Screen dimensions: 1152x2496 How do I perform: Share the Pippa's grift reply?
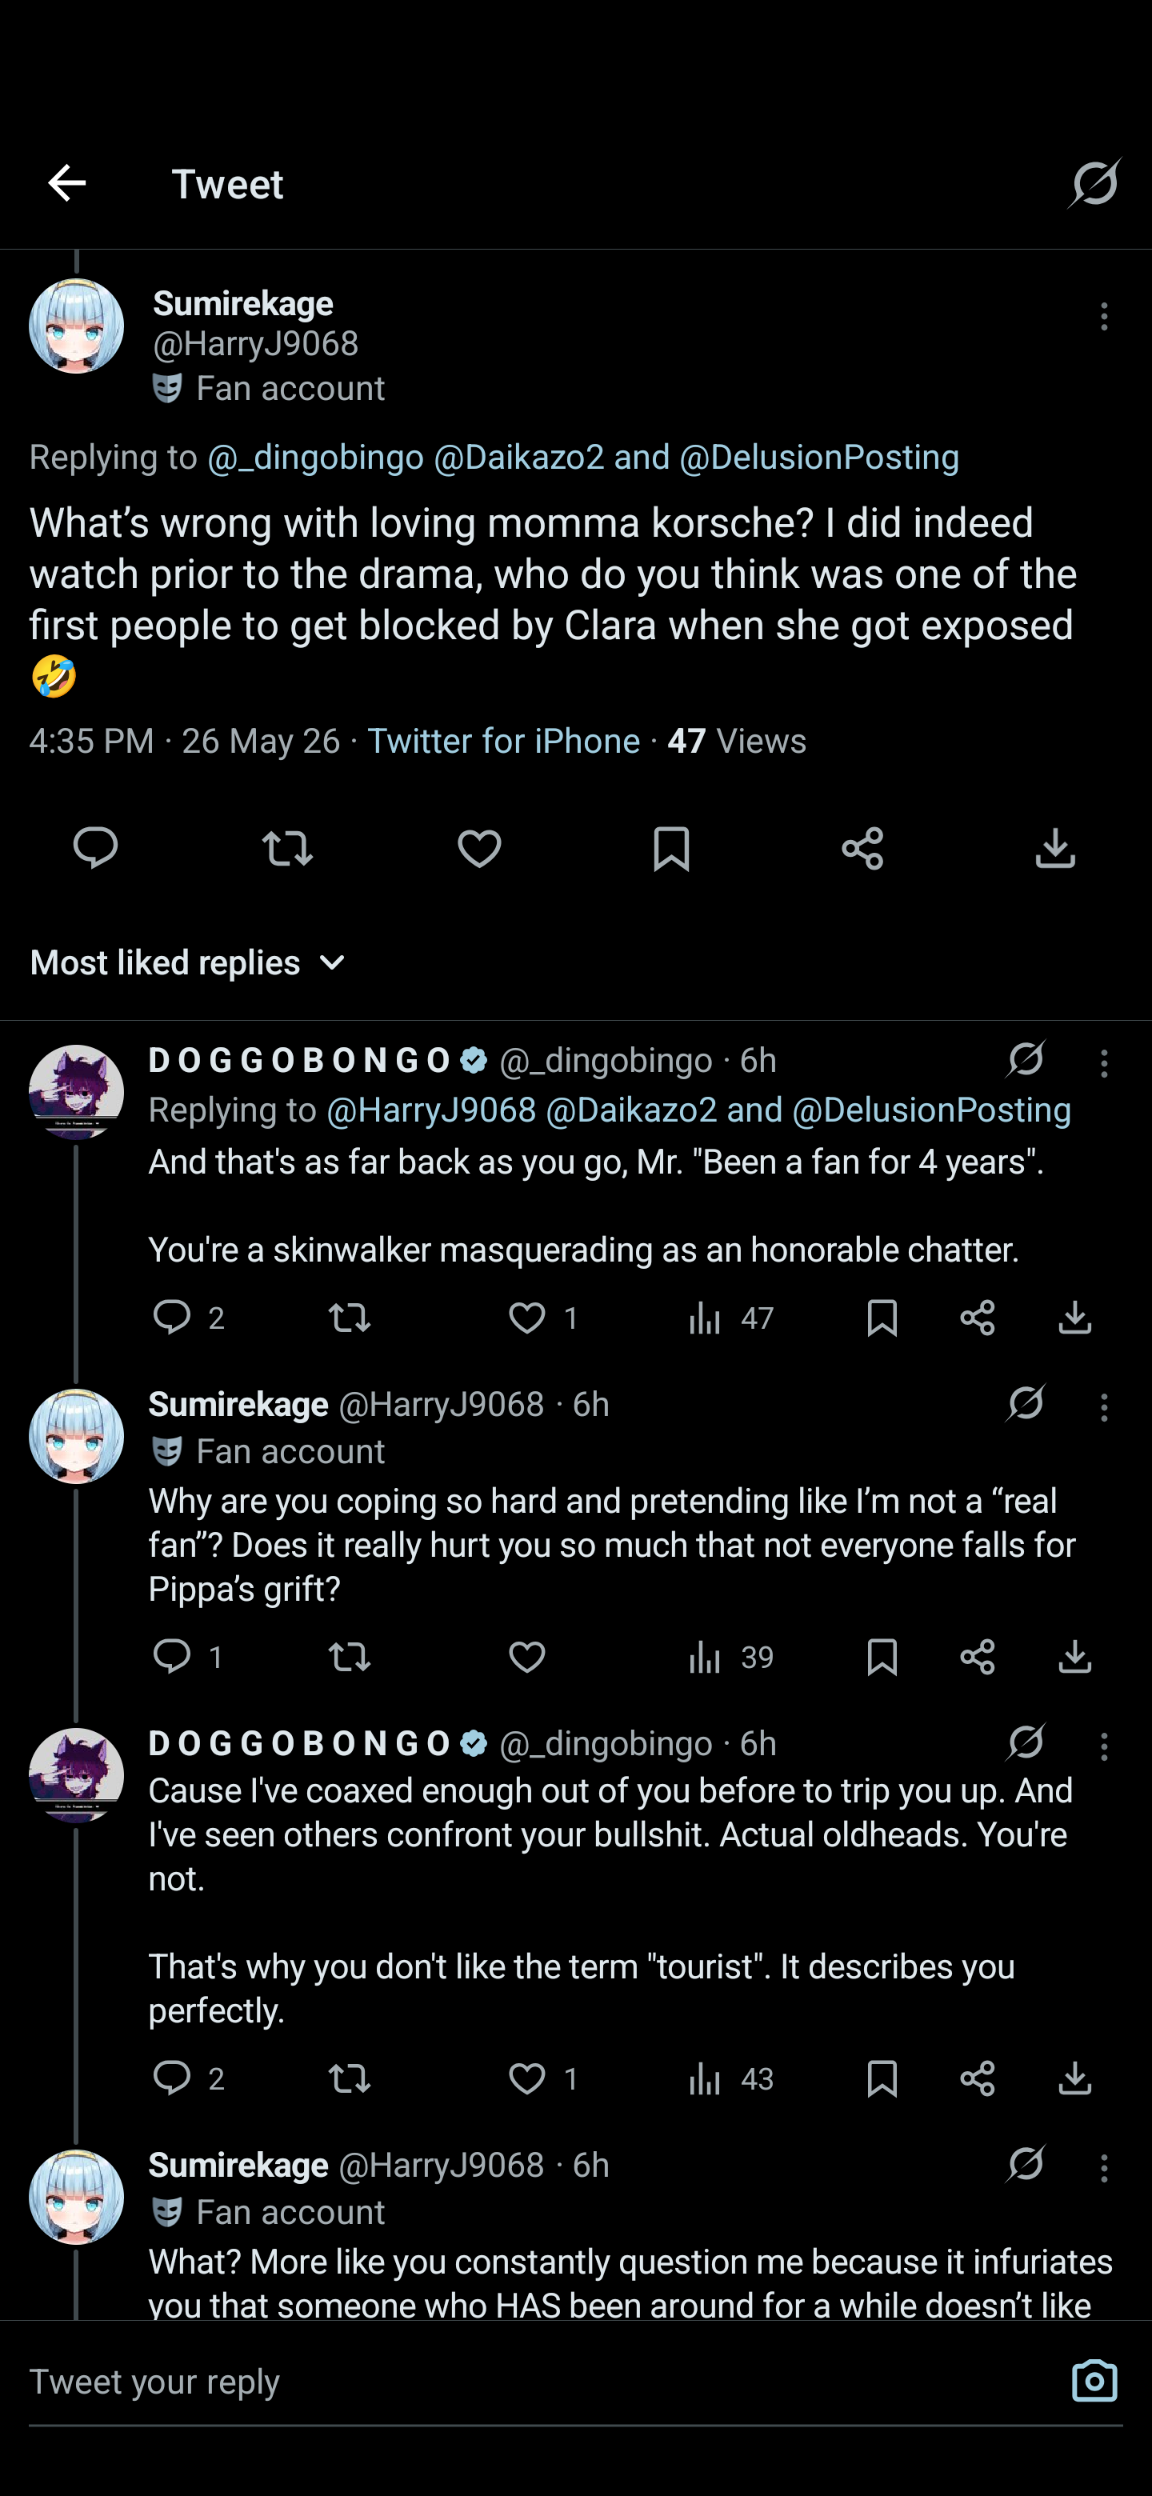point(977,1657)
